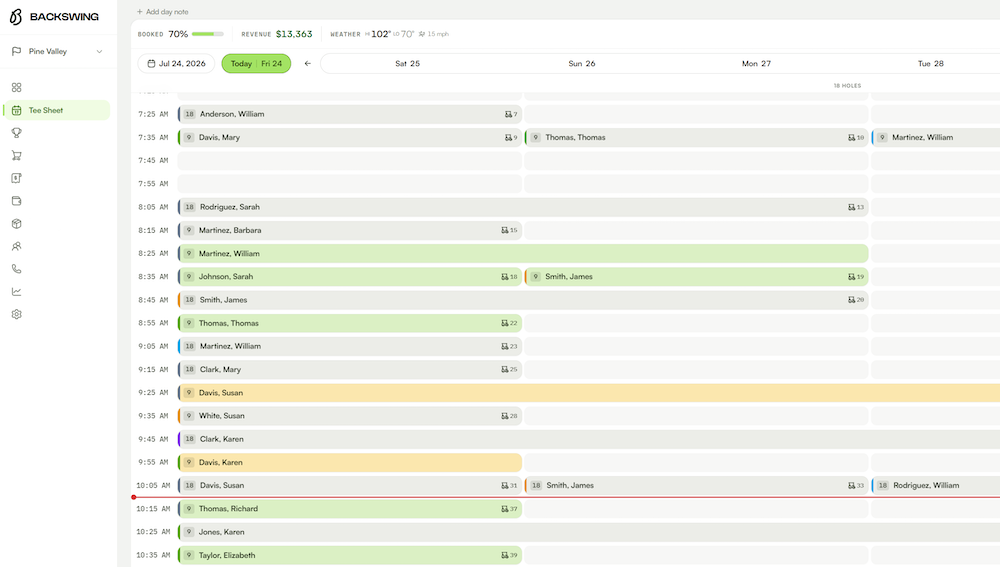Open the Davis, Susan 9:25 AM booking
Screen dimensions: 1000x567
click(589, 392)
